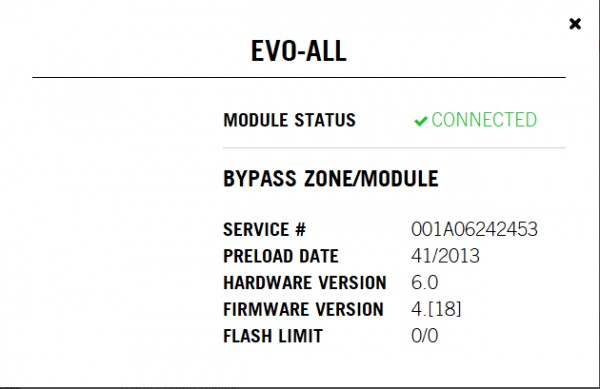The height and width of the screenshot is (389, 600).
Task: Click the hardware version value 6.0
Action: point(425,283)
